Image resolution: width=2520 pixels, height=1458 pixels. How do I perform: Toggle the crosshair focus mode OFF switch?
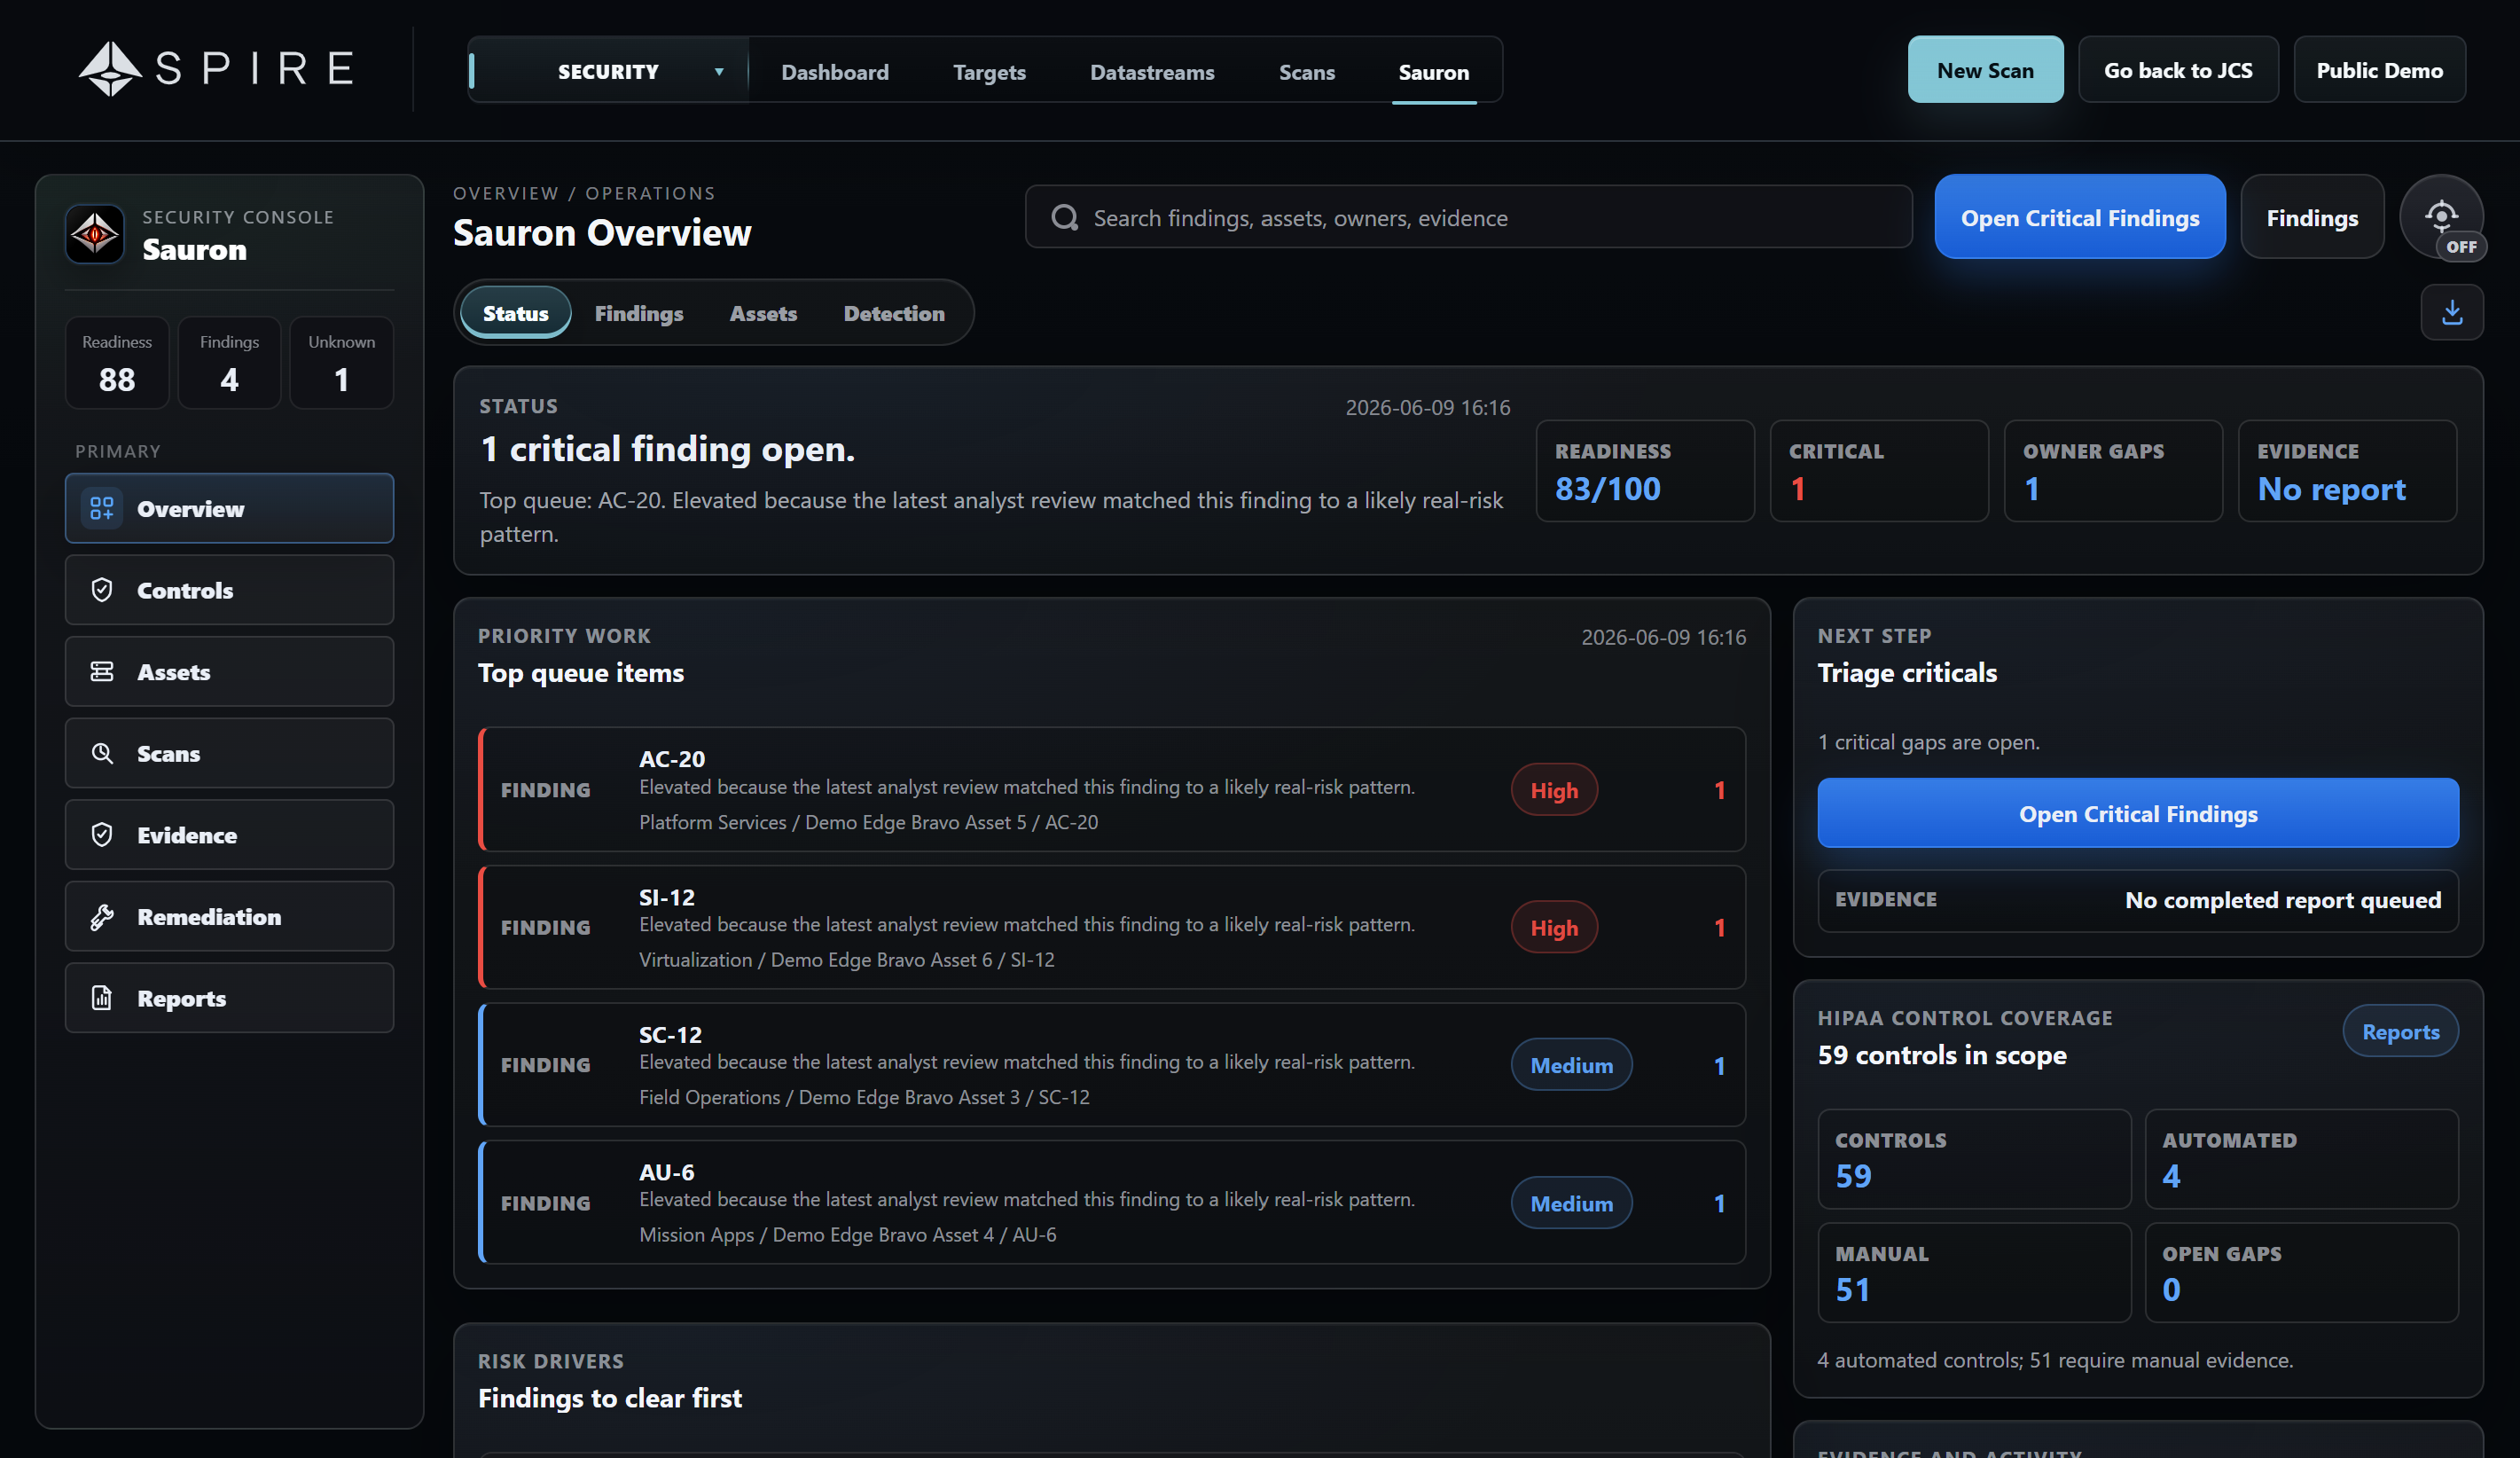pyautogui.click(x=2441, y=217)
